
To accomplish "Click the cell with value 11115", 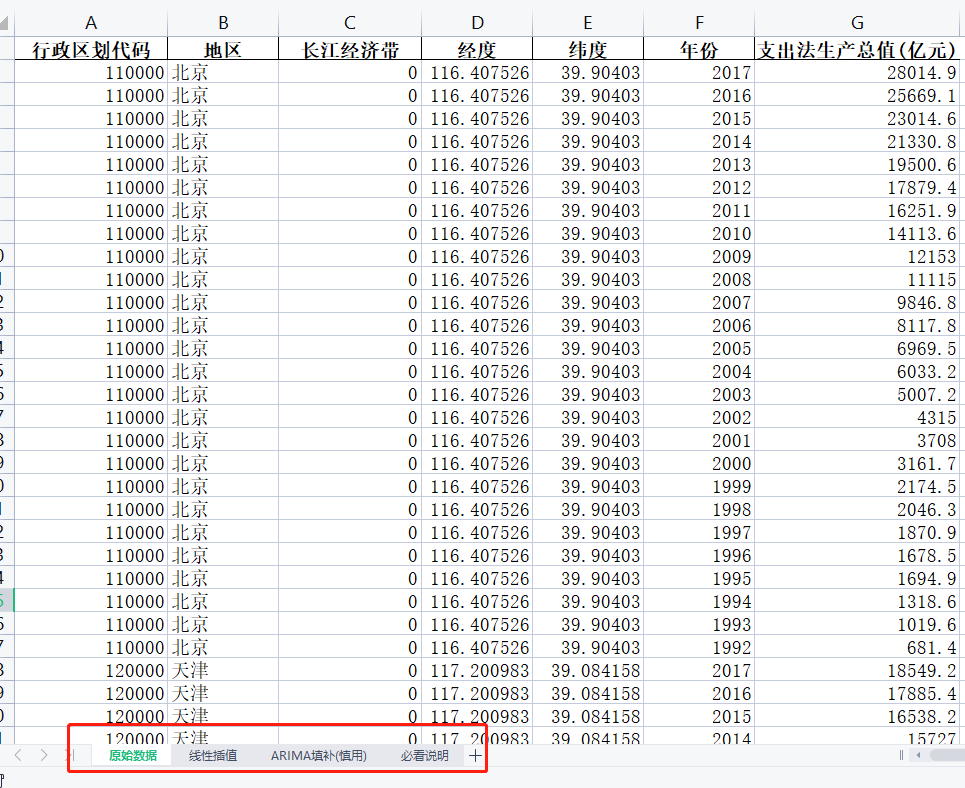I will tap(857, 279).
